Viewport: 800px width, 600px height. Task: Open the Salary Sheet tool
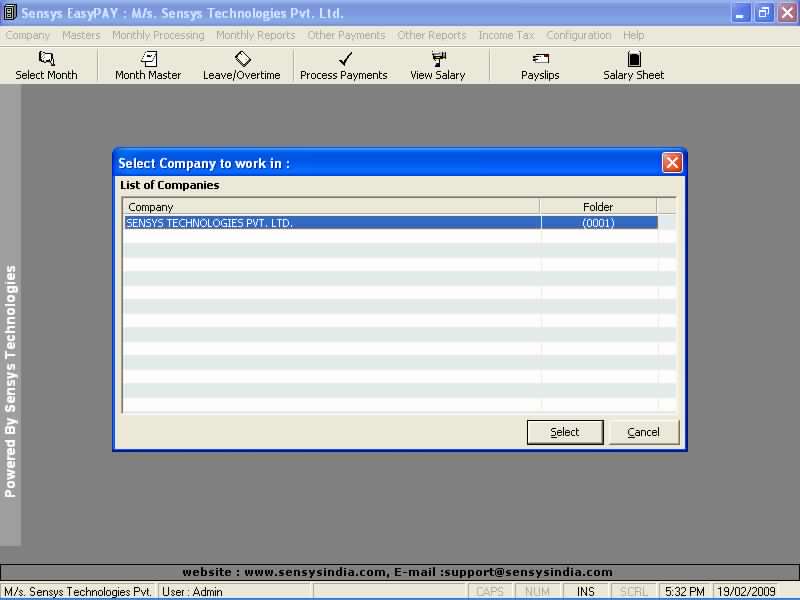point(634,65)
